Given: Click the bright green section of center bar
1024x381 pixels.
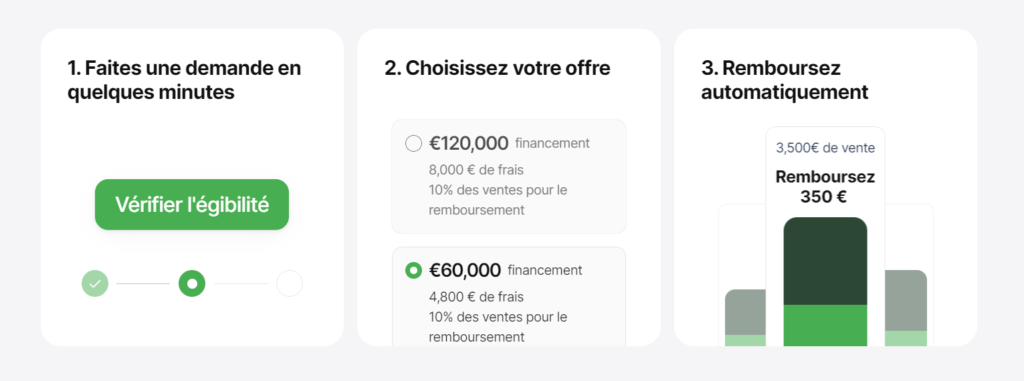Looking at the screenshot, I should click(825, 325).
